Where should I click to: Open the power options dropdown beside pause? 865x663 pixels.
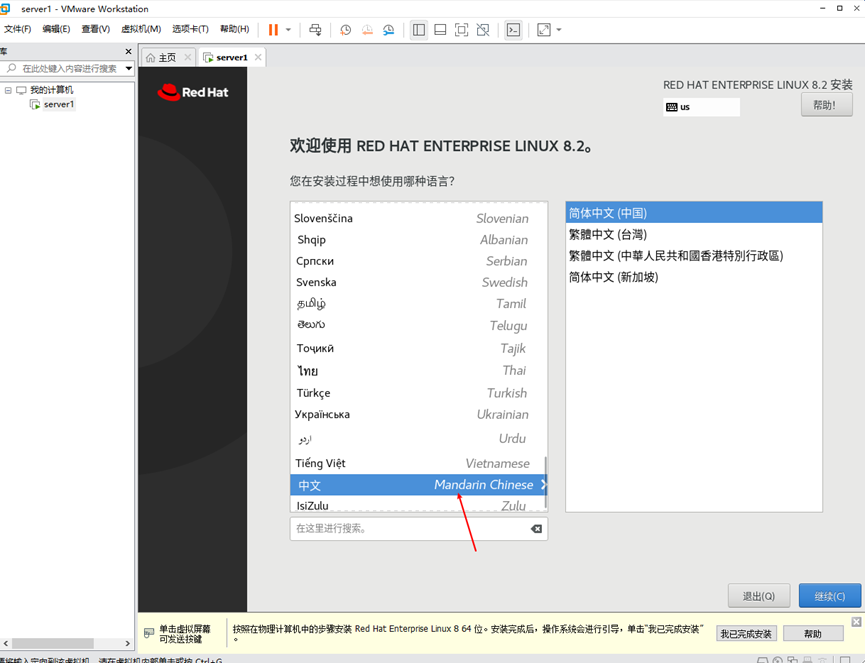288,30
